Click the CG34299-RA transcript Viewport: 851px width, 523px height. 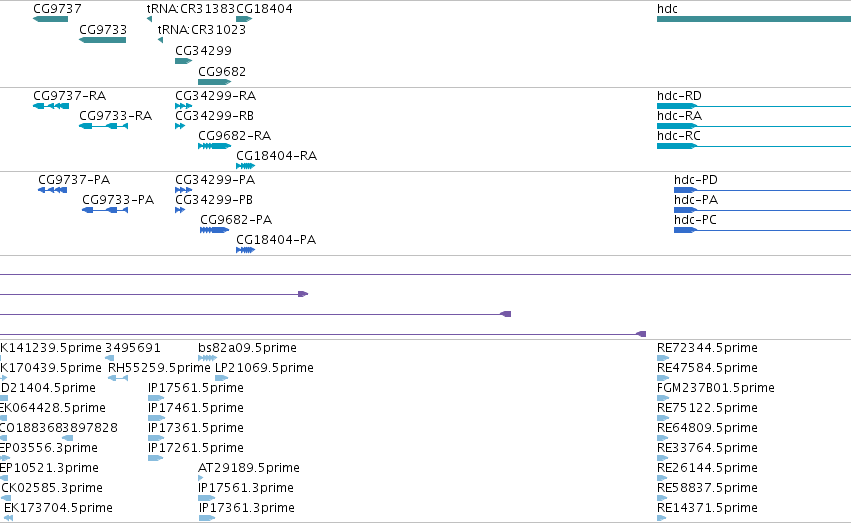click(x=183, y=106)
